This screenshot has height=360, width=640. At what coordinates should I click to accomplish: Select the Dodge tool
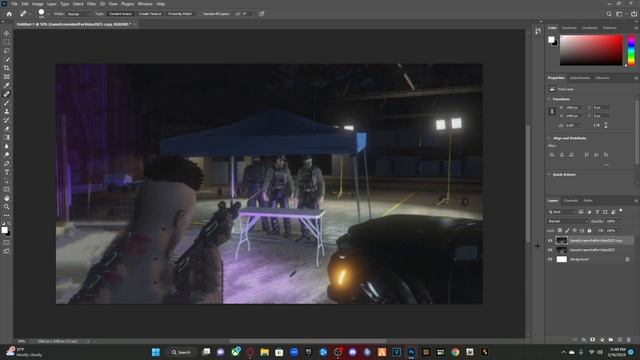coord(7,155)
